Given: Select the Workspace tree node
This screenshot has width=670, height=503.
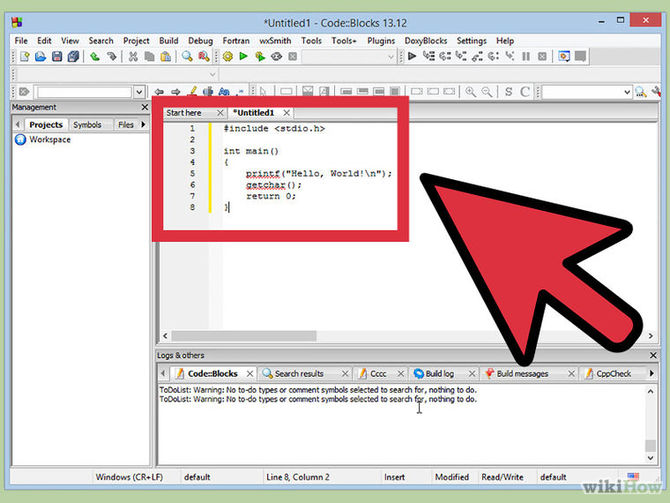Looking at the screenshot, I should pyautogui.click(x=50, y=140).
